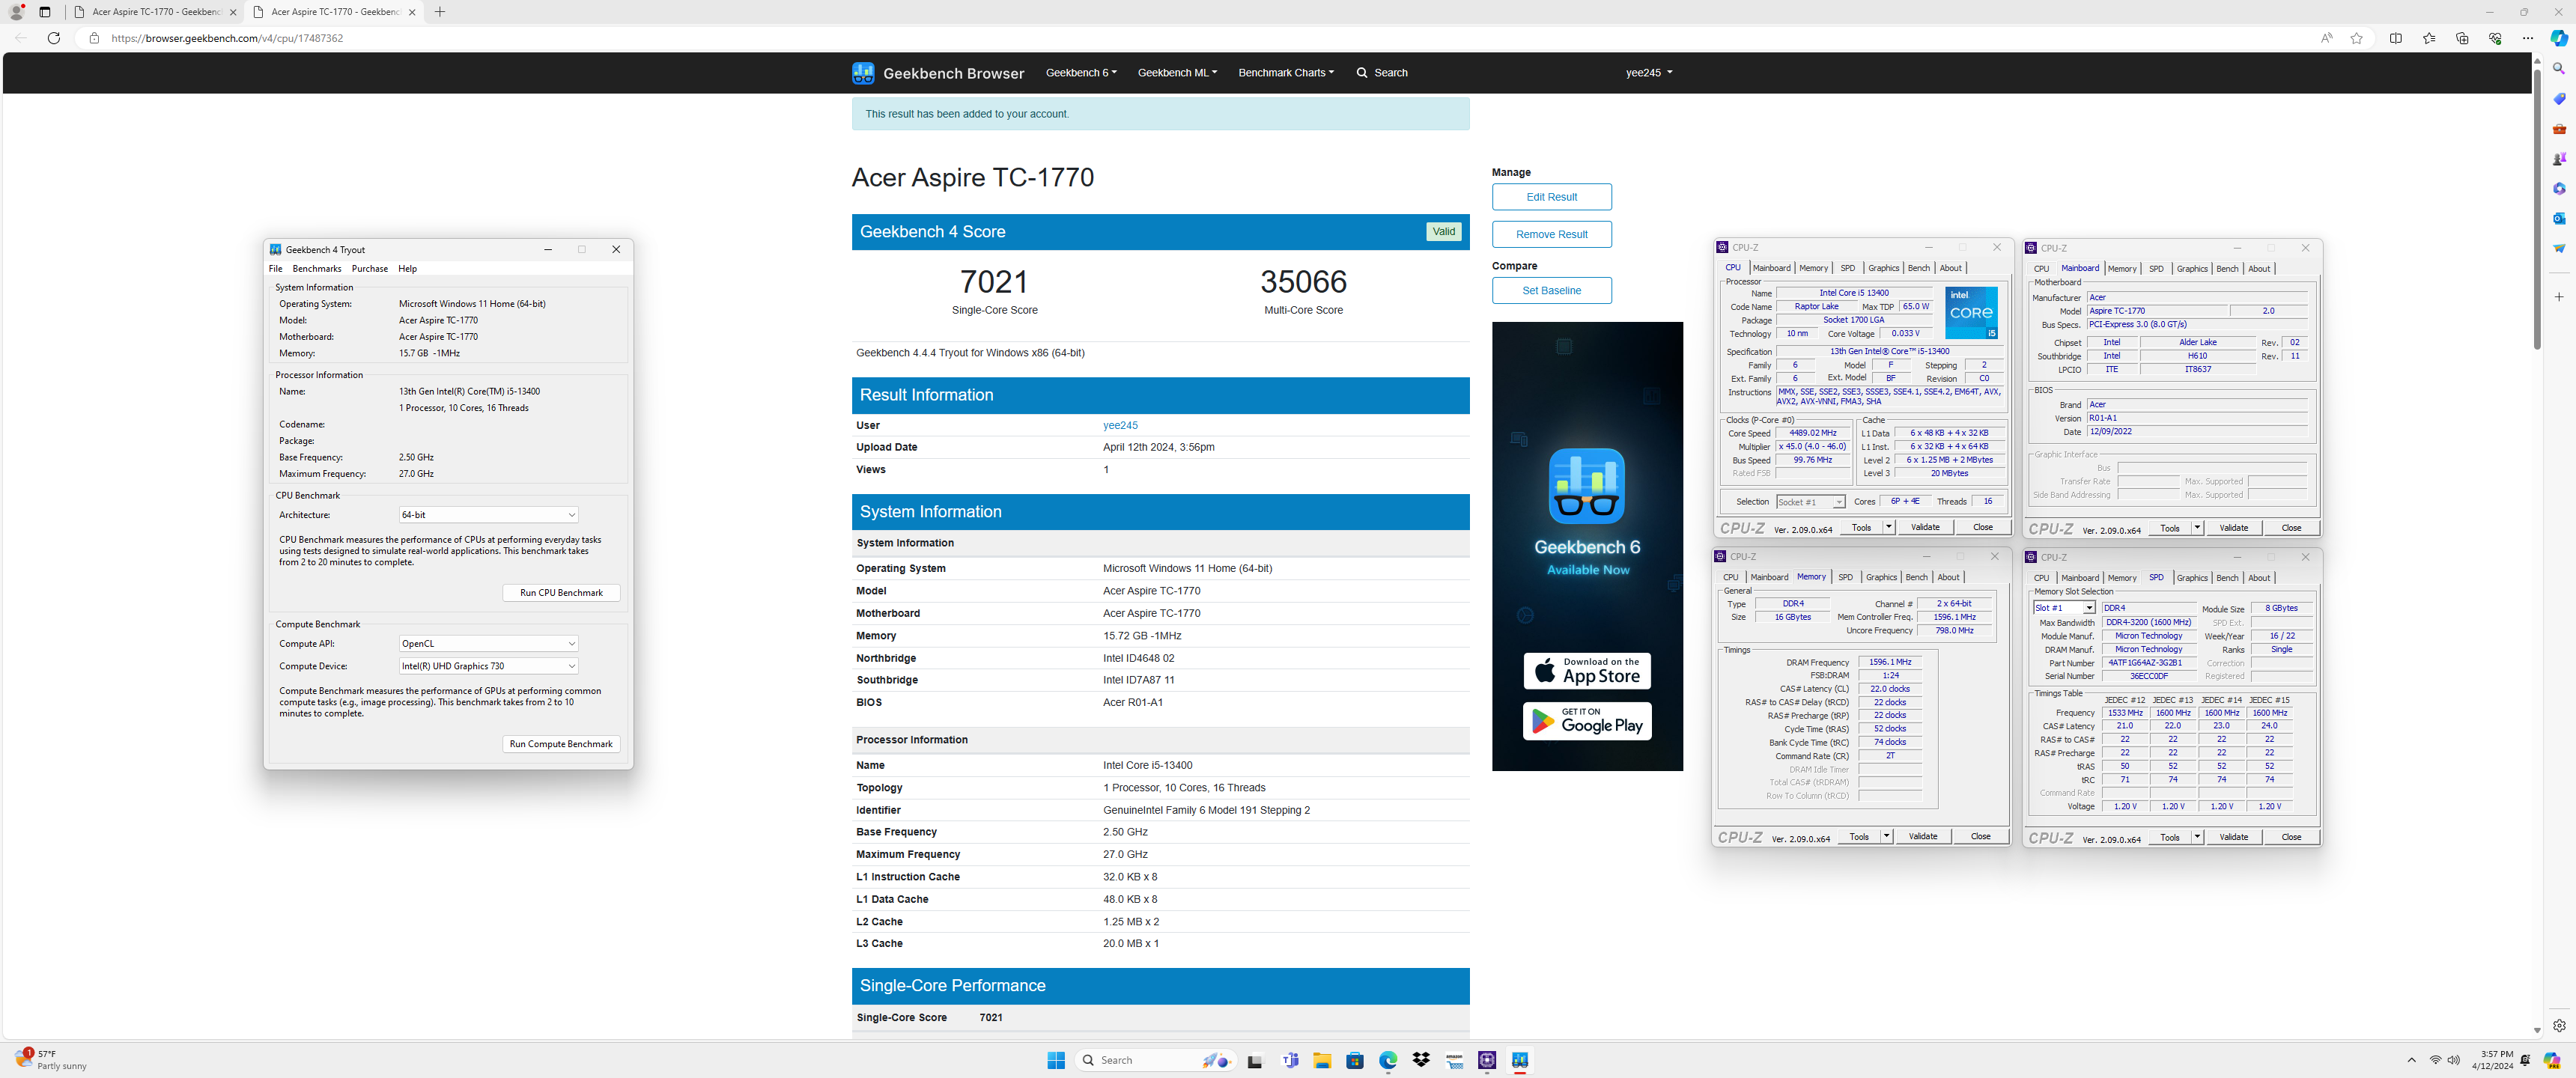Show hidden system tray icons
Image resolution: width=2576 pixels, height=1078 pixels.
click(x=2411, y=1060)
